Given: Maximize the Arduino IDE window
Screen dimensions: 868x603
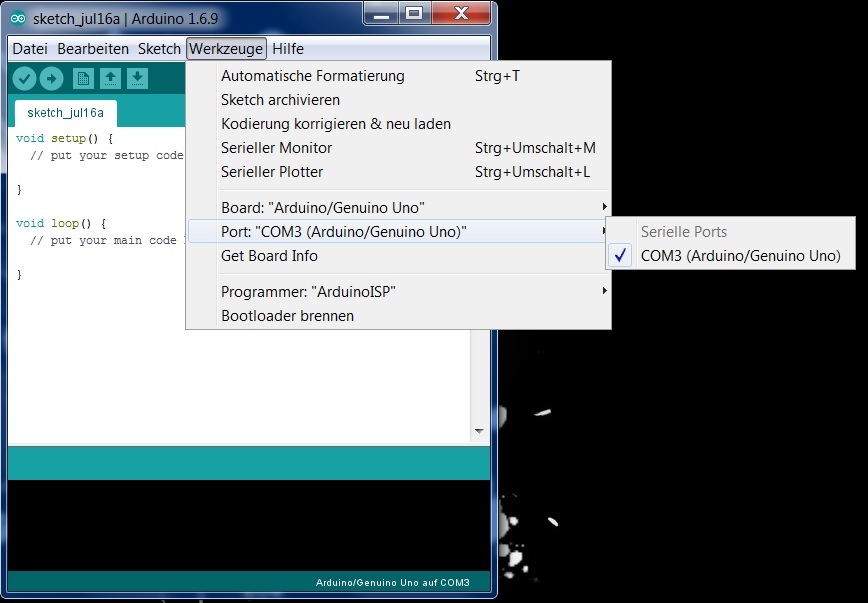Looking at the screenshot, I should pyautogui.click(x=415, y=13).
